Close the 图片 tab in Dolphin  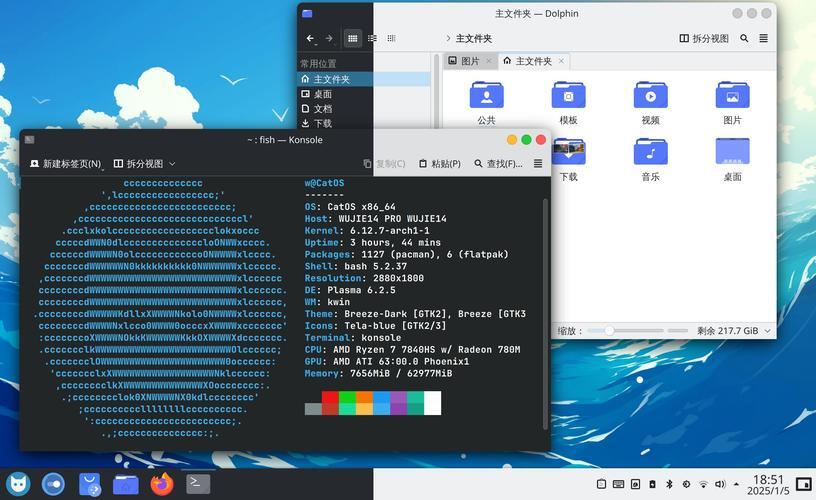(x=489, y=61)
